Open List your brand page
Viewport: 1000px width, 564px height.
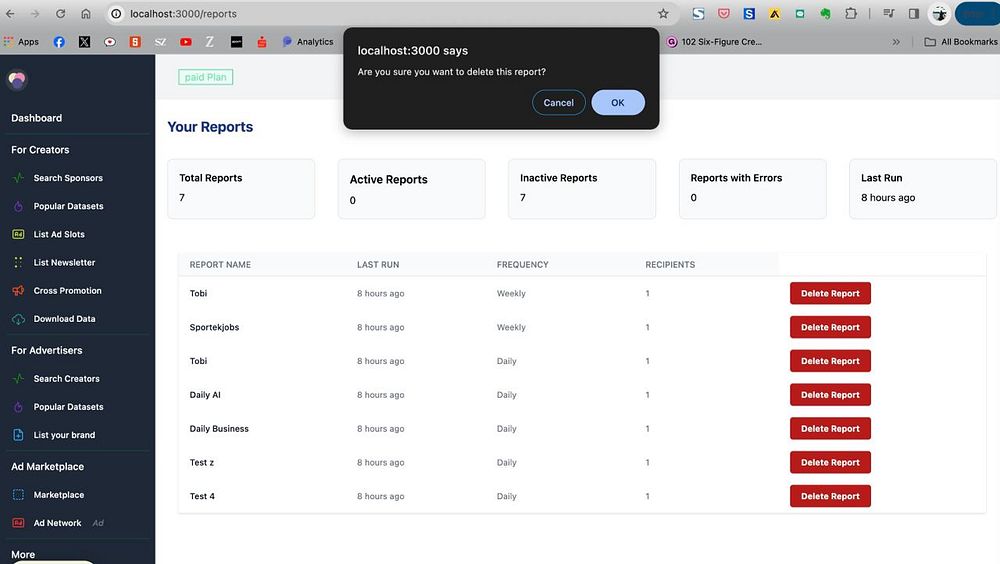(64, 434)
